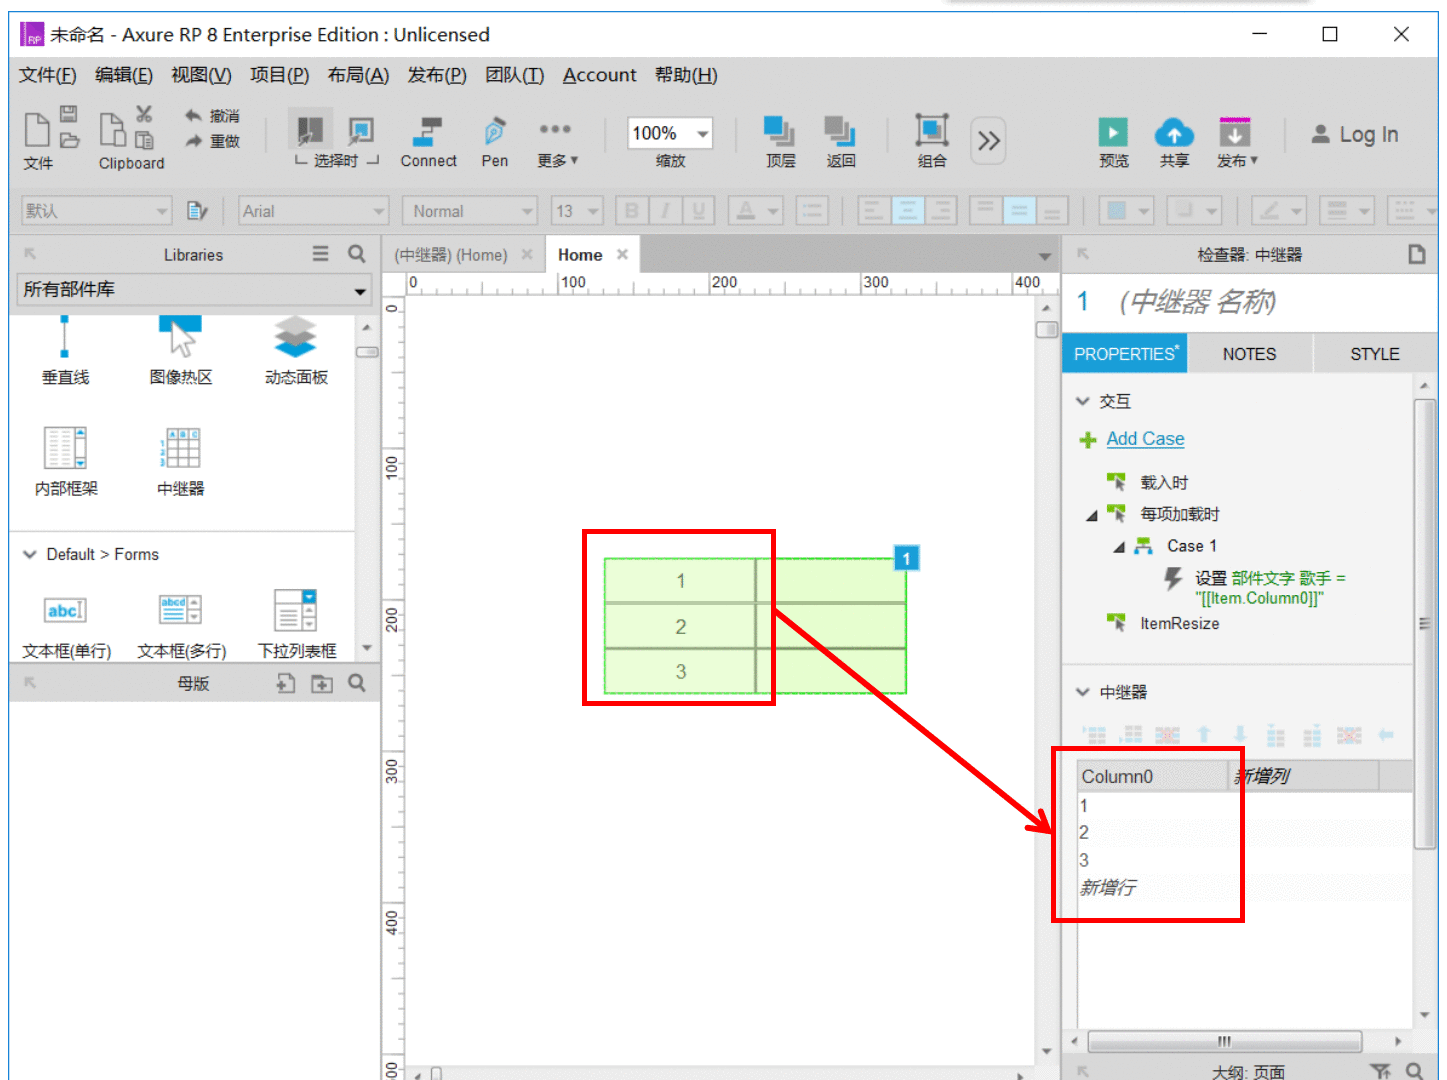1447x1080 pixels.
Task: Open the 编辑 menu
Action: coord(123,75)
